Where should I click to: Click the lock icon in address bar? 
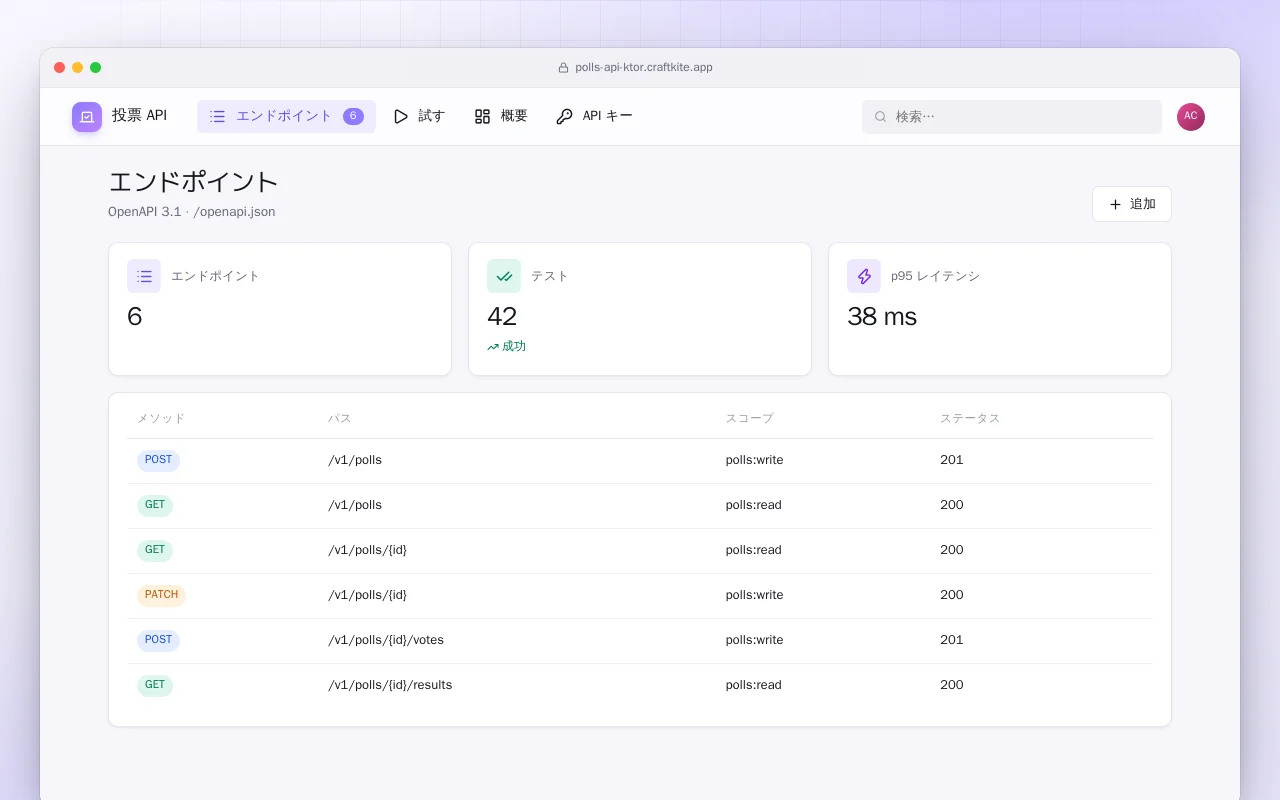click(563, 68)
